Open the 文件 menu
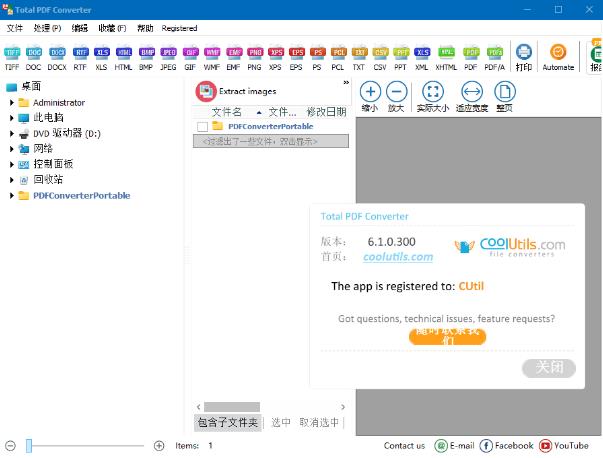Screen dimensions: 603x458 [x=15, y=28]
